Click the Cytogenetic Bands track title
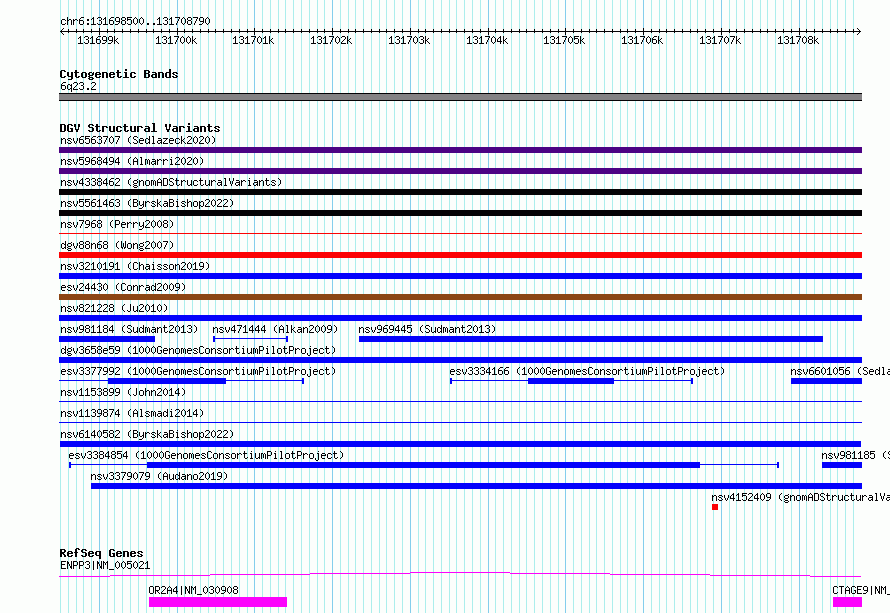 click(x=119, y=74)
